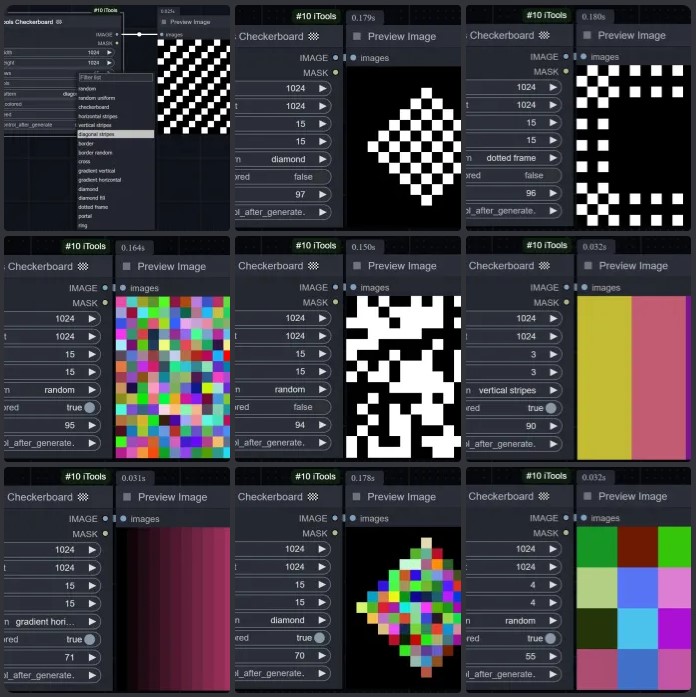
Task: Click IMAGE output port on dotted frame node
Action: (x=566, y=57)
